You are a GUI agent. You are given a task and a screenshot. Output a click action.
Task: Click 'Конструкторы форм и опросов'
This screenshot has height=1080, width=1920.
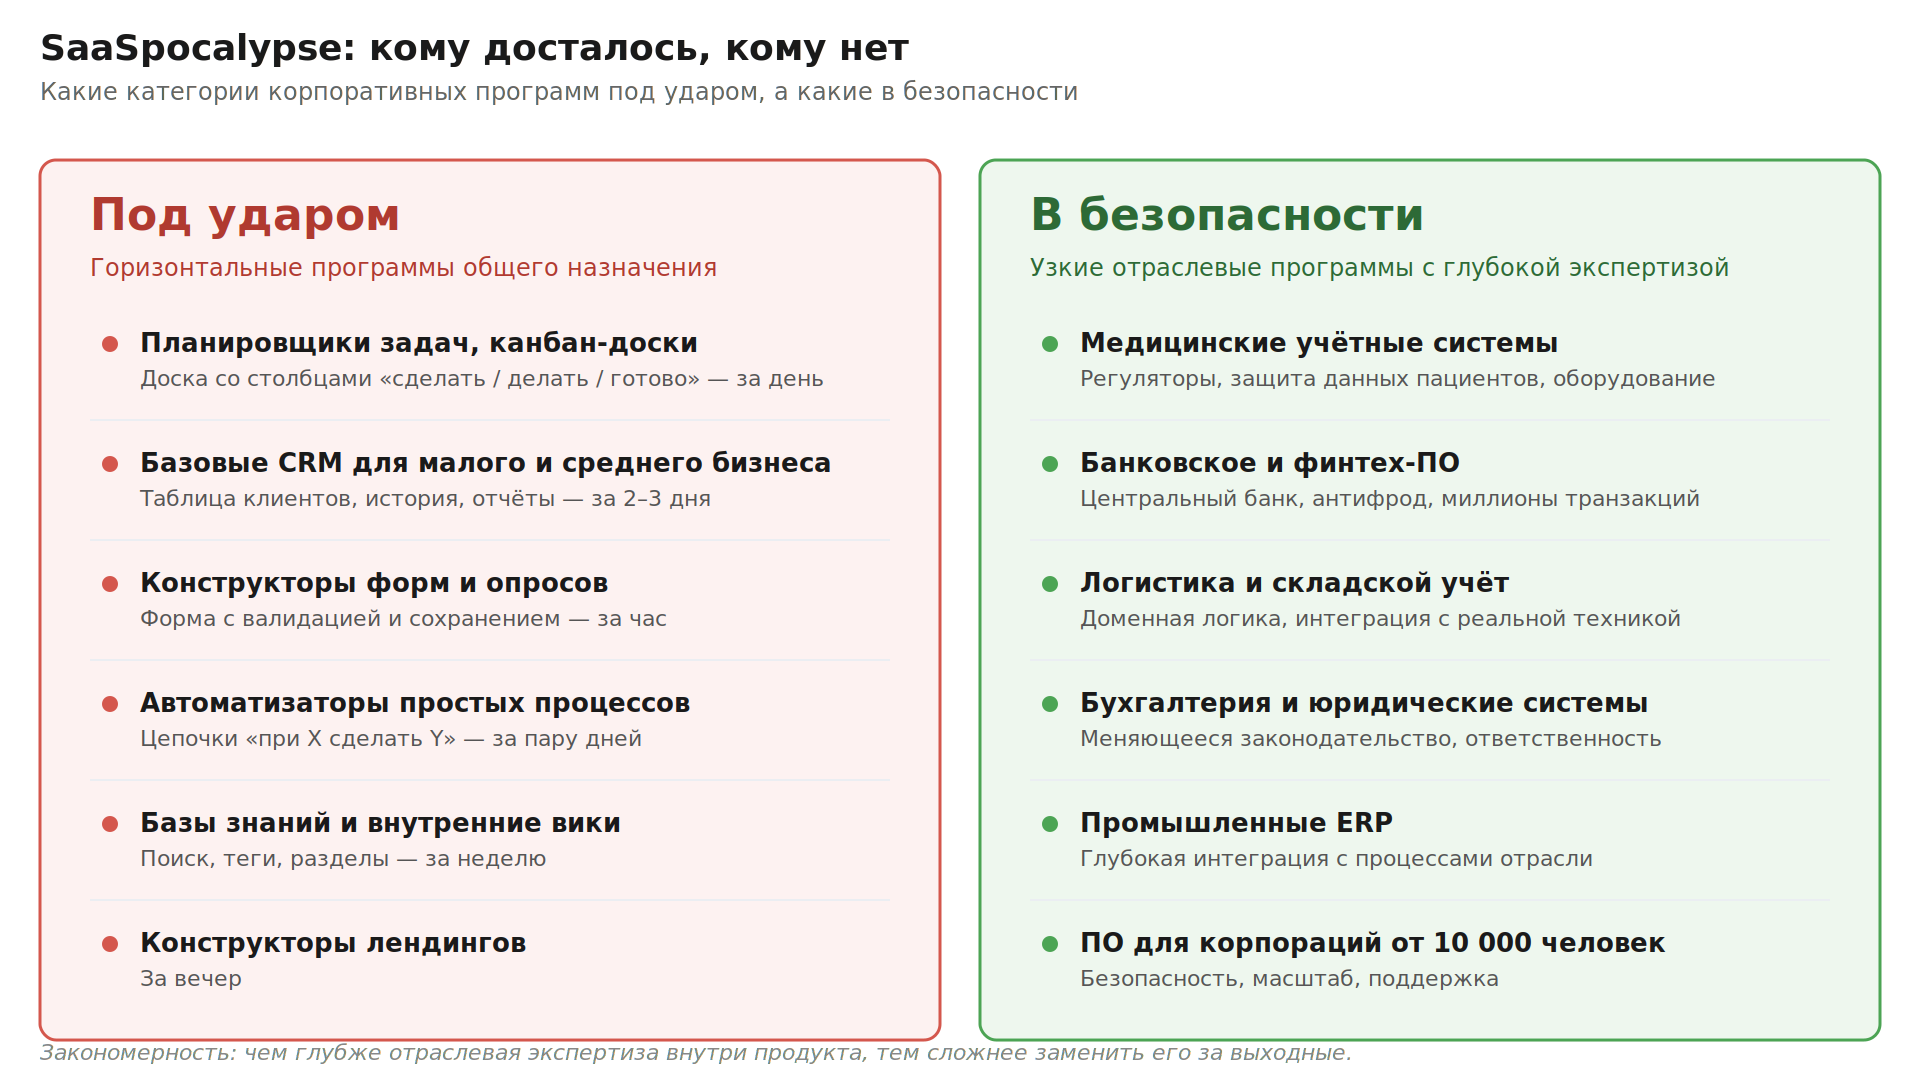(374, 583)
